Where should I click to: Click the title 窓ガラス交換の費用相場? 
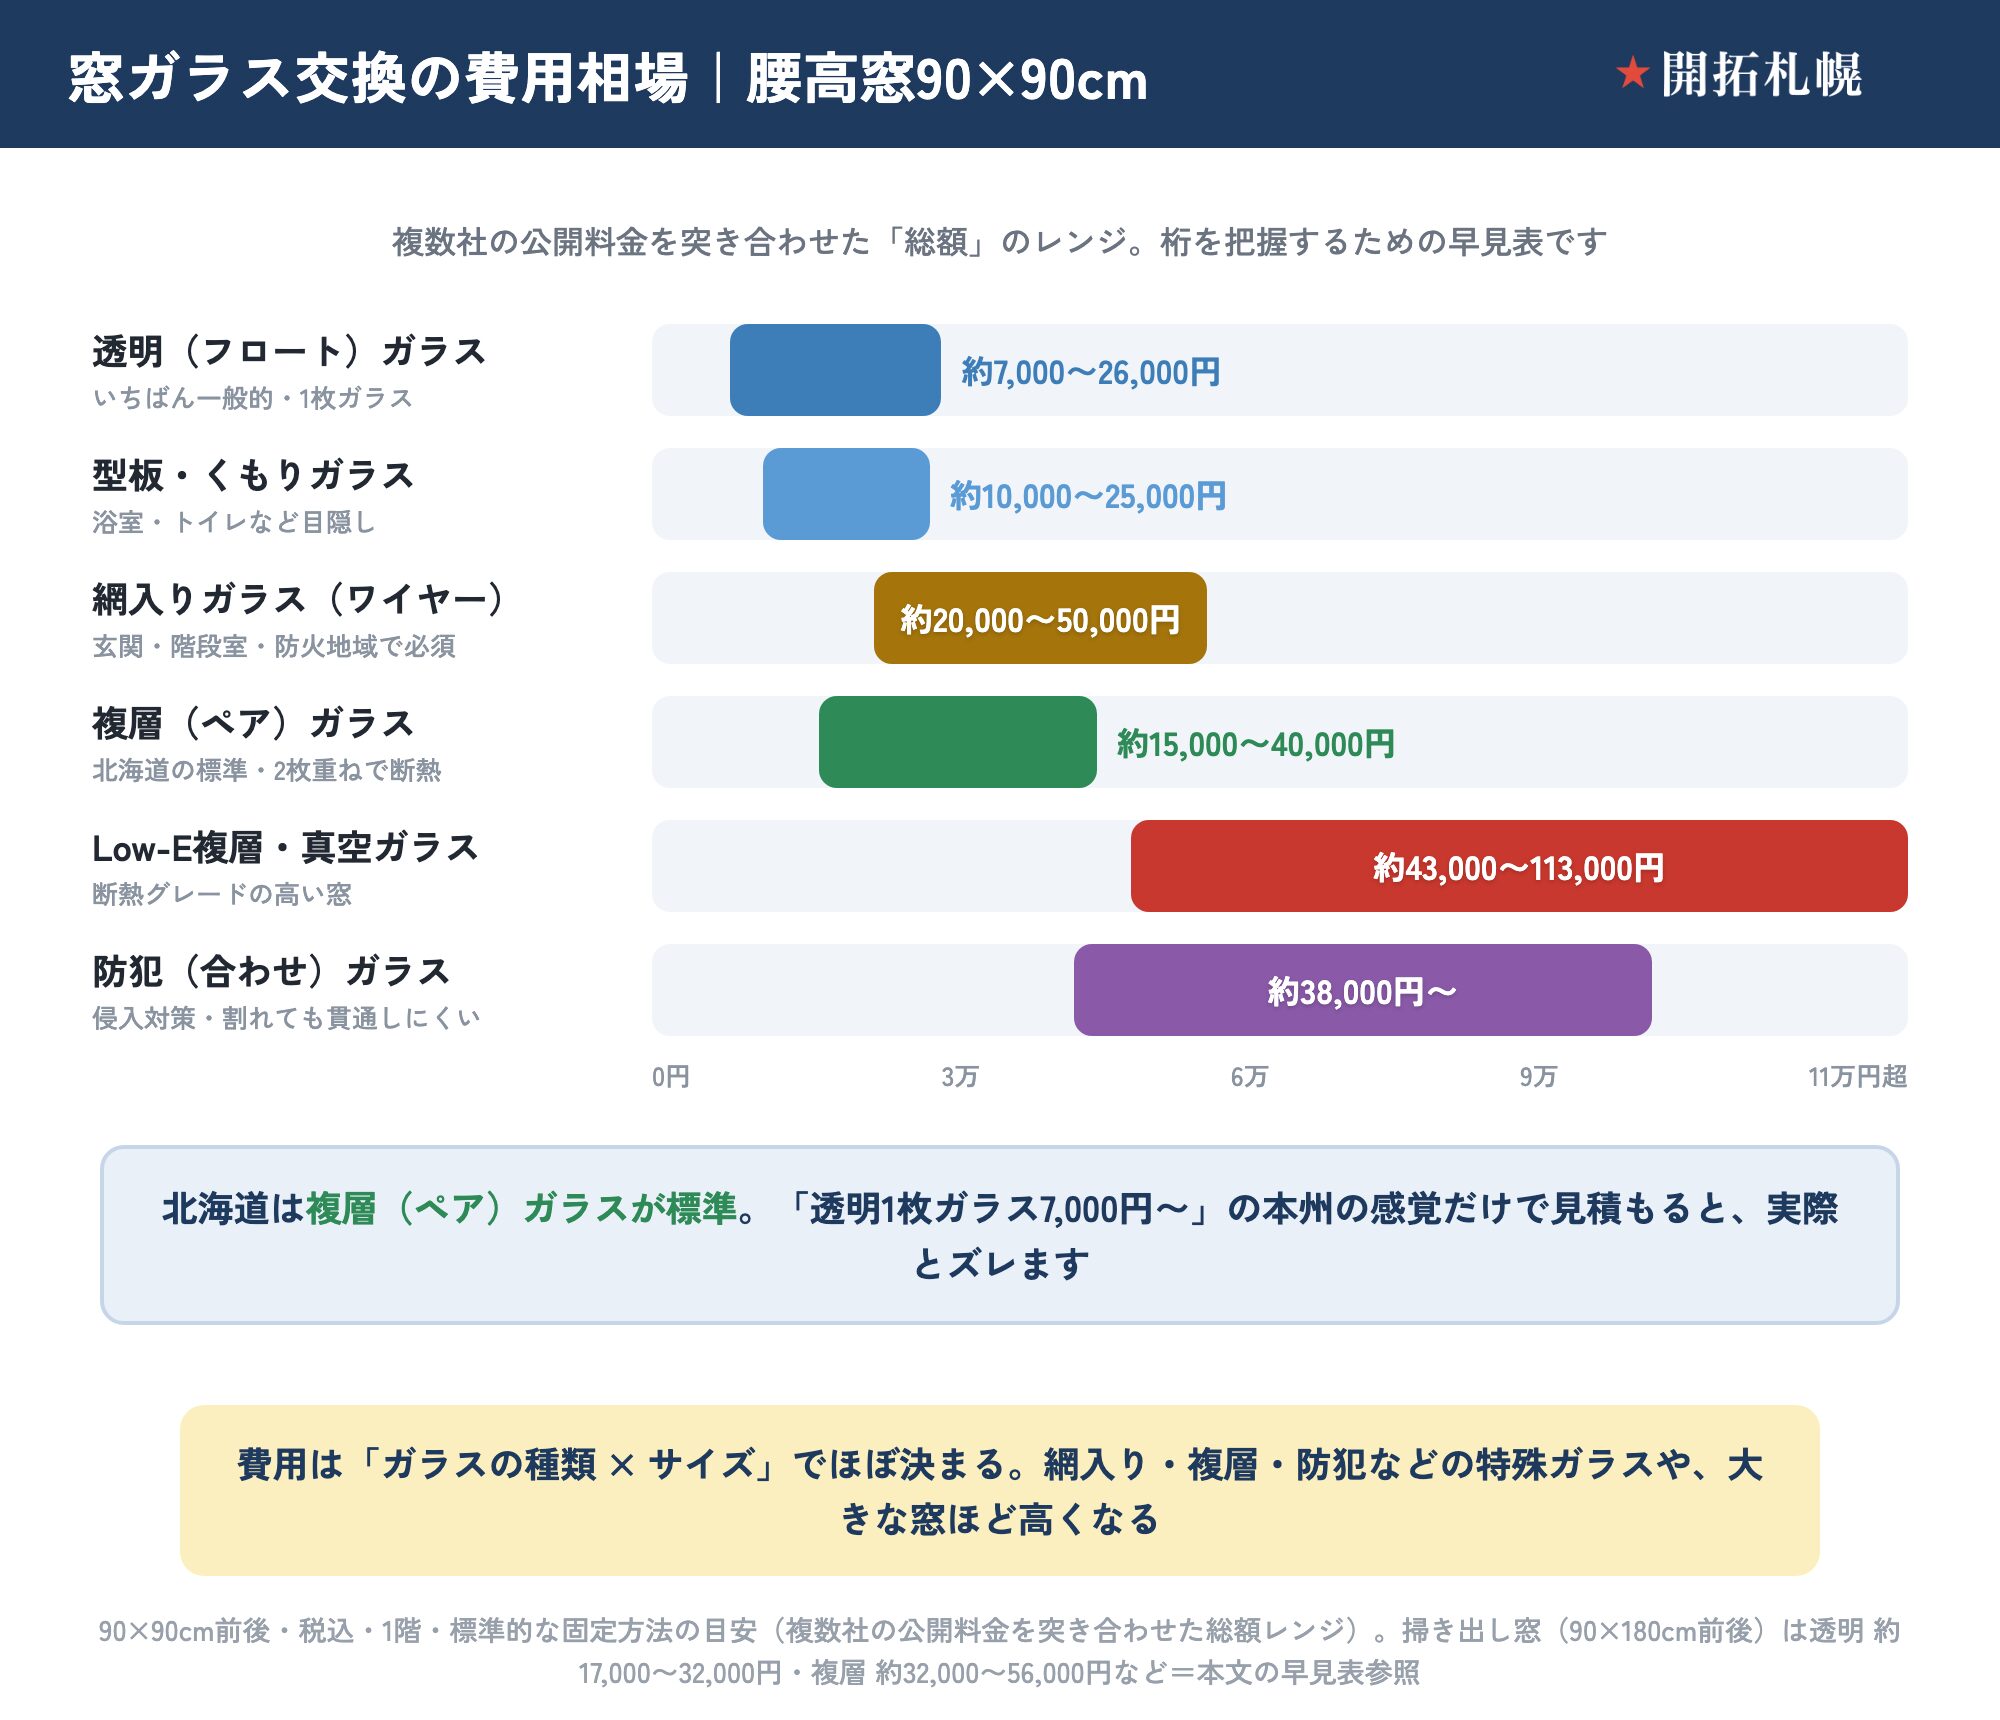click(x=379, y=78)
